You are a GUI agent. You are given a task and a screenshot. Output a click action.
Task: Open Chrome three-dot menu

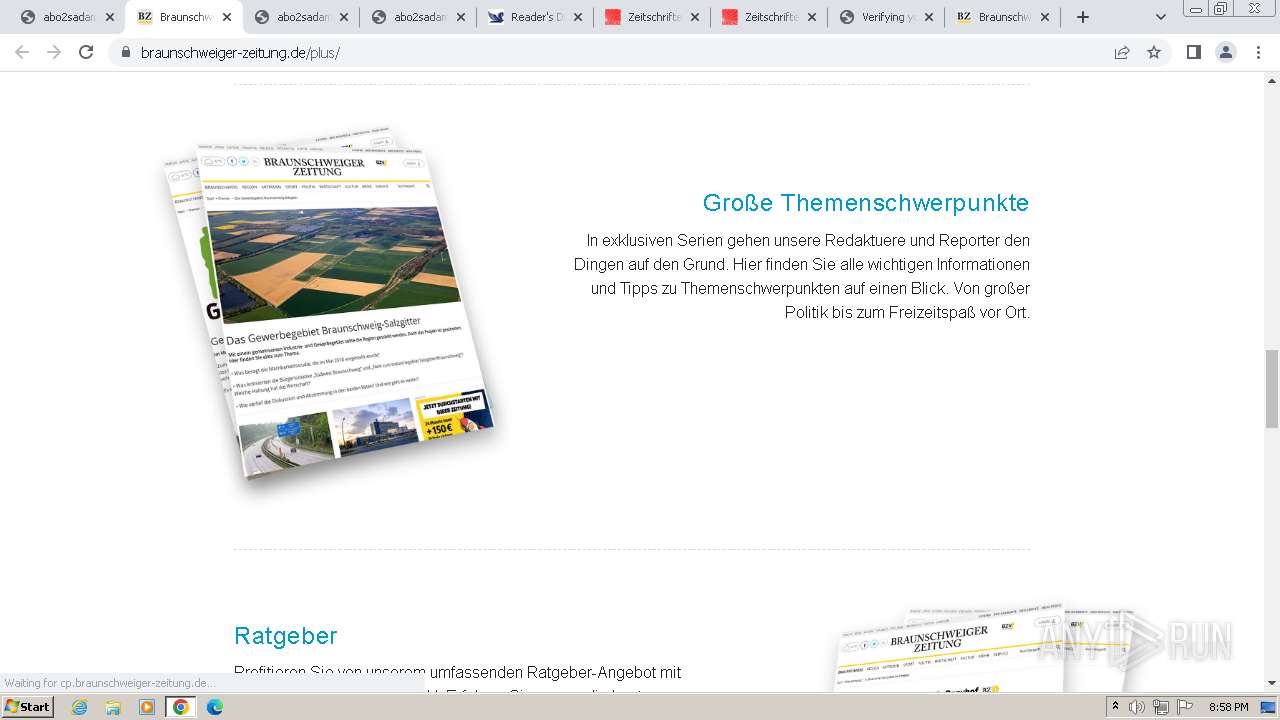[1259, 53]
